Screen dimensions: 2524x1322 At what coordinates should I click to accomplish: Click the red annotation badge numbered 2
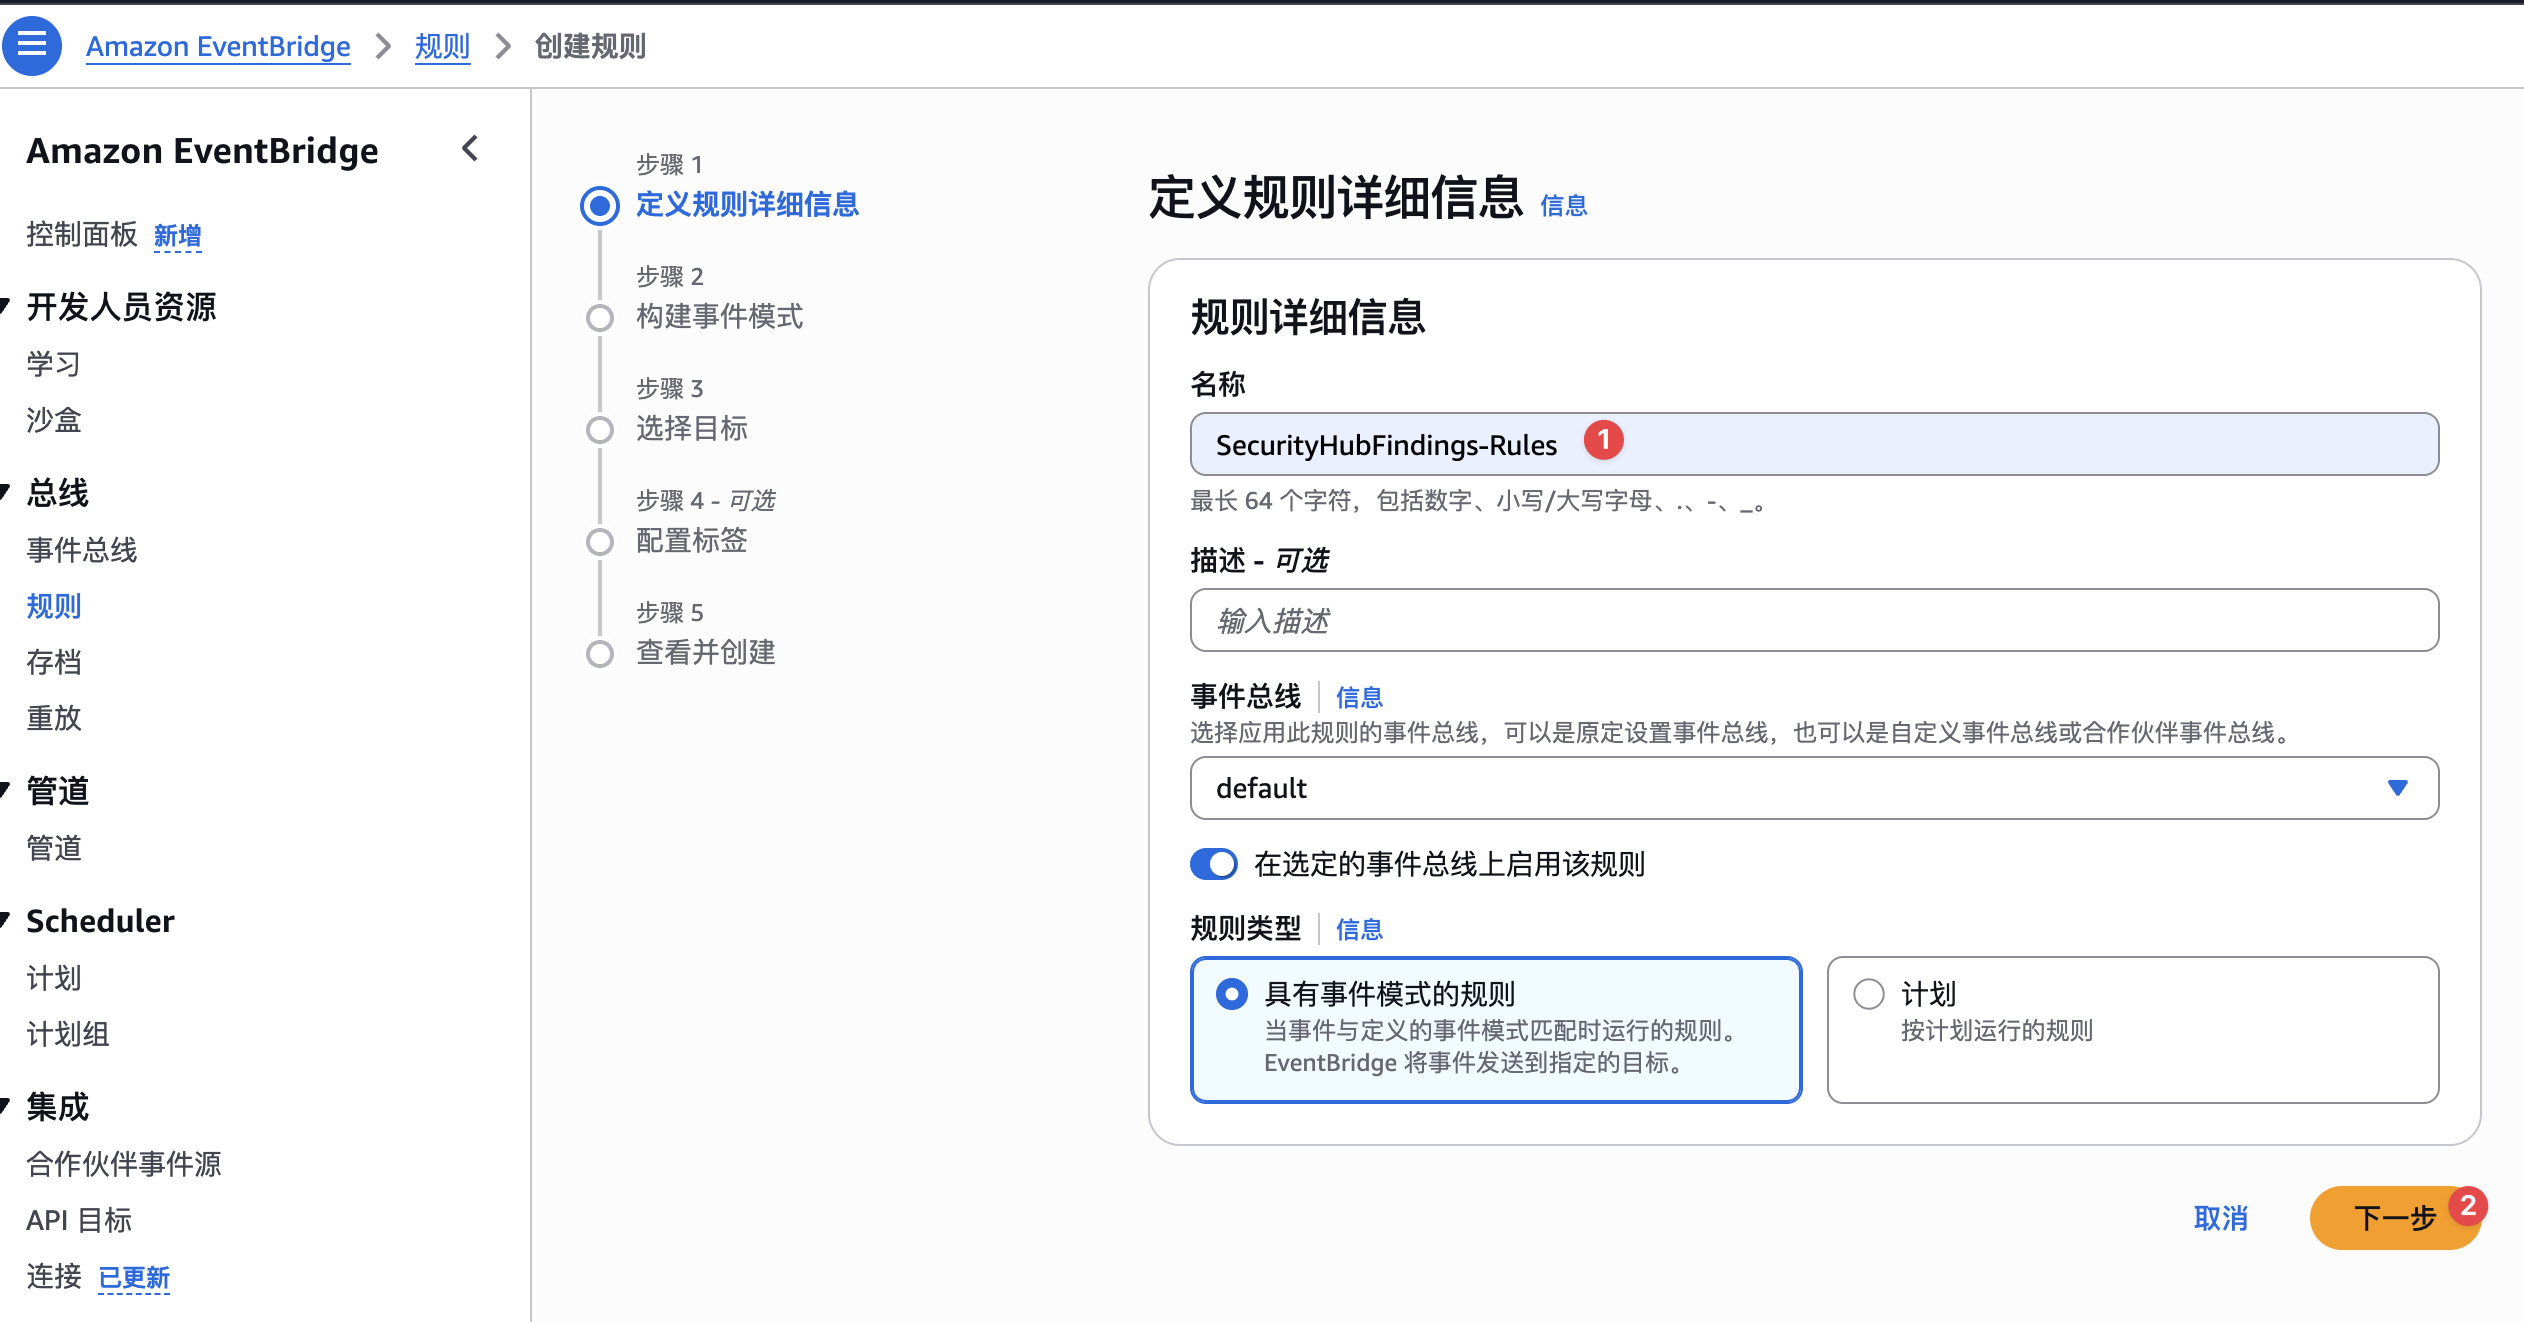pos(2467,1205)
